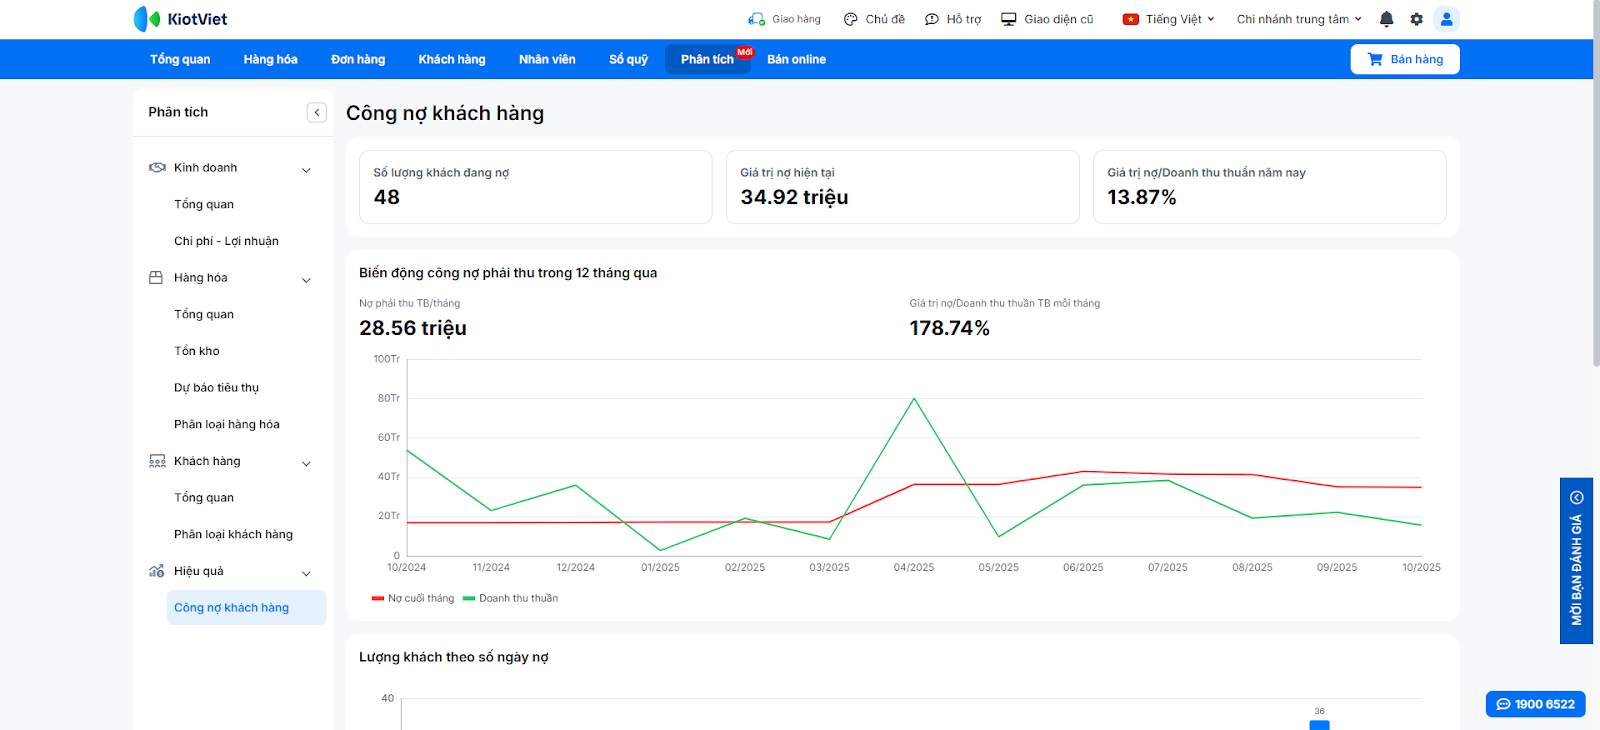Click the Bán hàng button
Viewport: 1600px width, 730px height.
(1405, 59)
